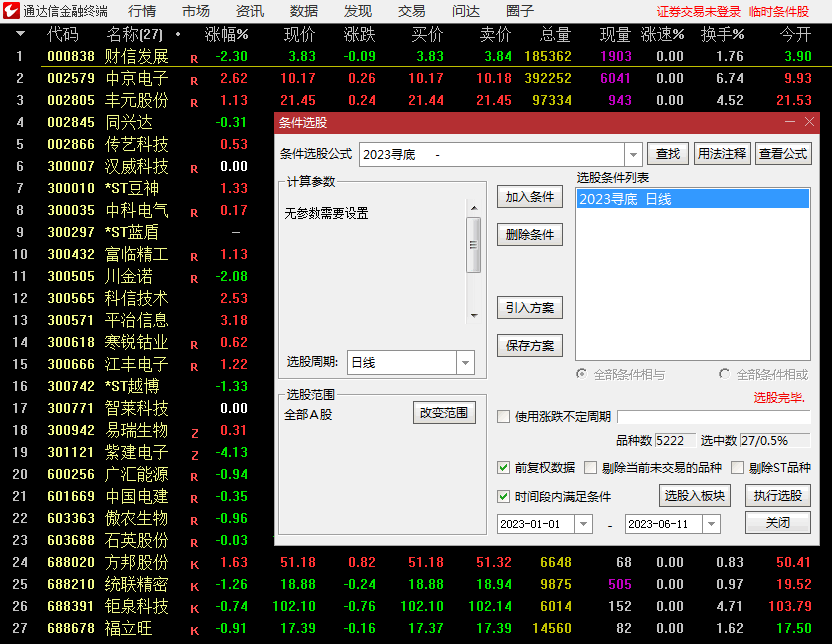
Task: Click 证券交易未登录 login link
Action: [698, 12]
